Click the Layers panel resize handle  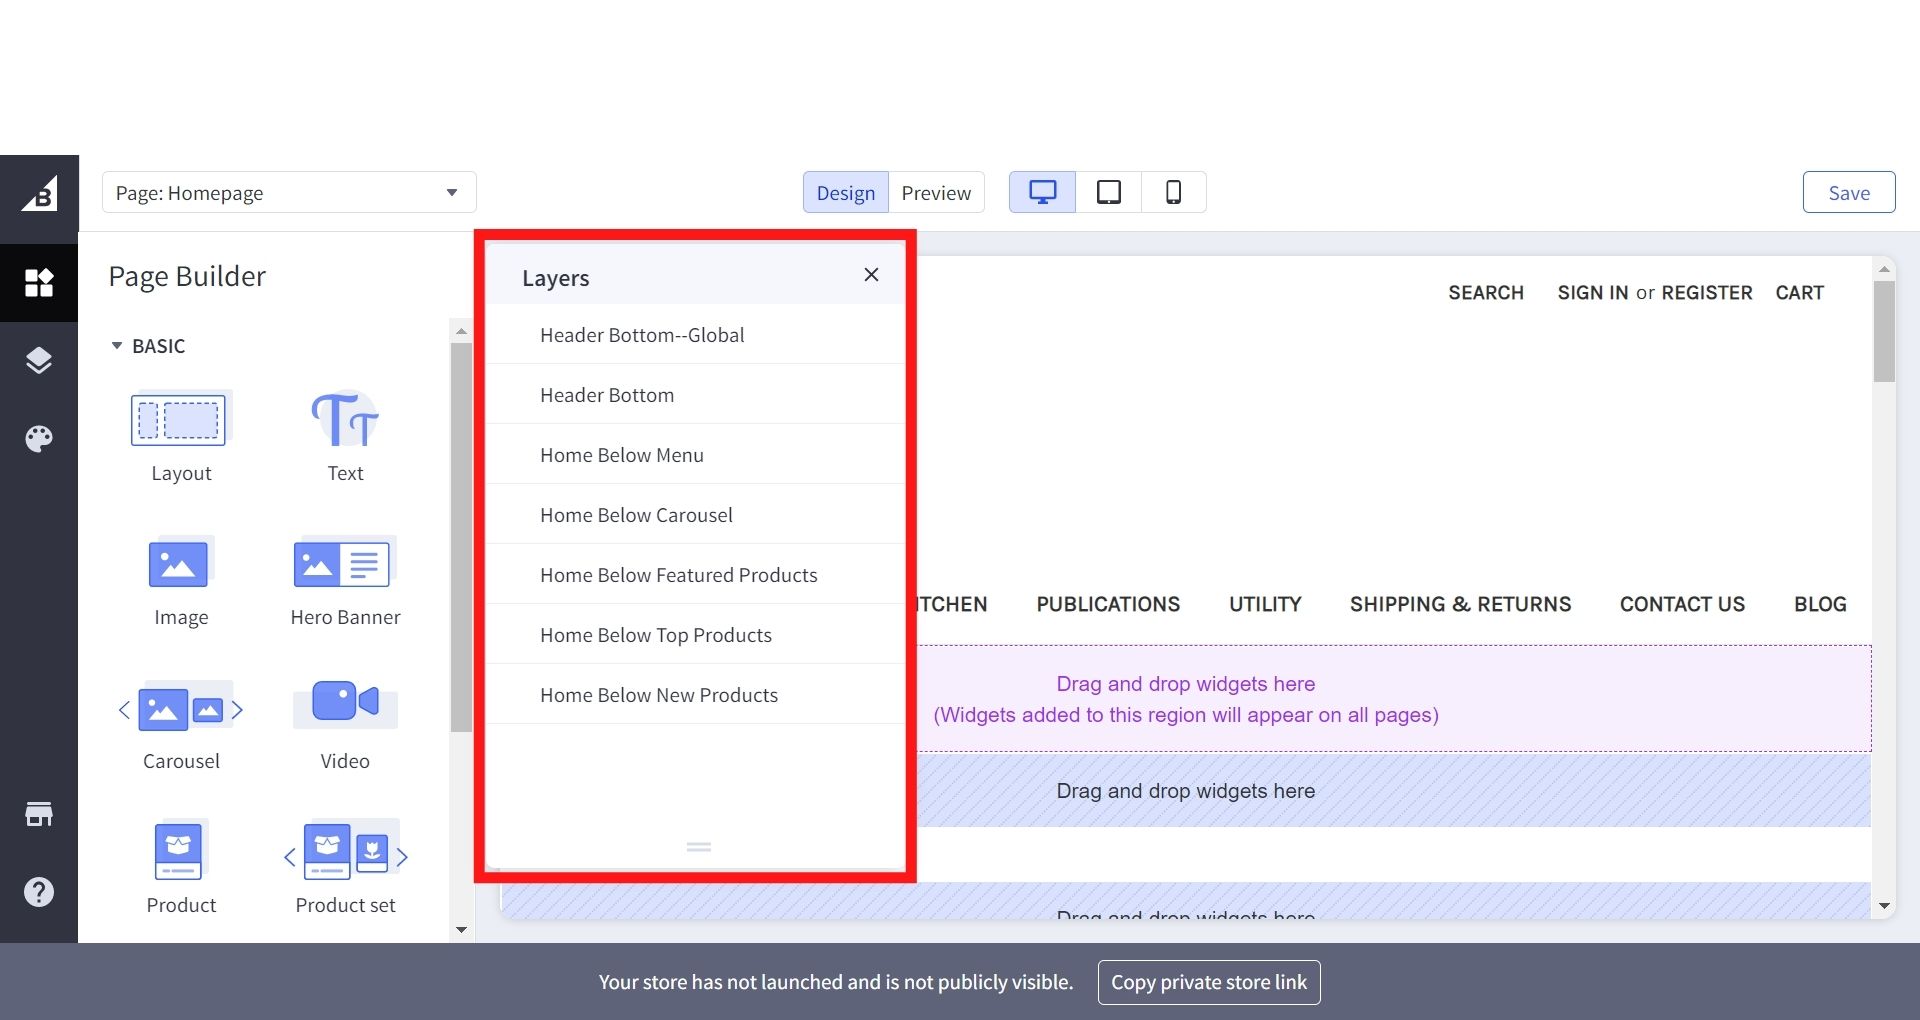(698, 847)
